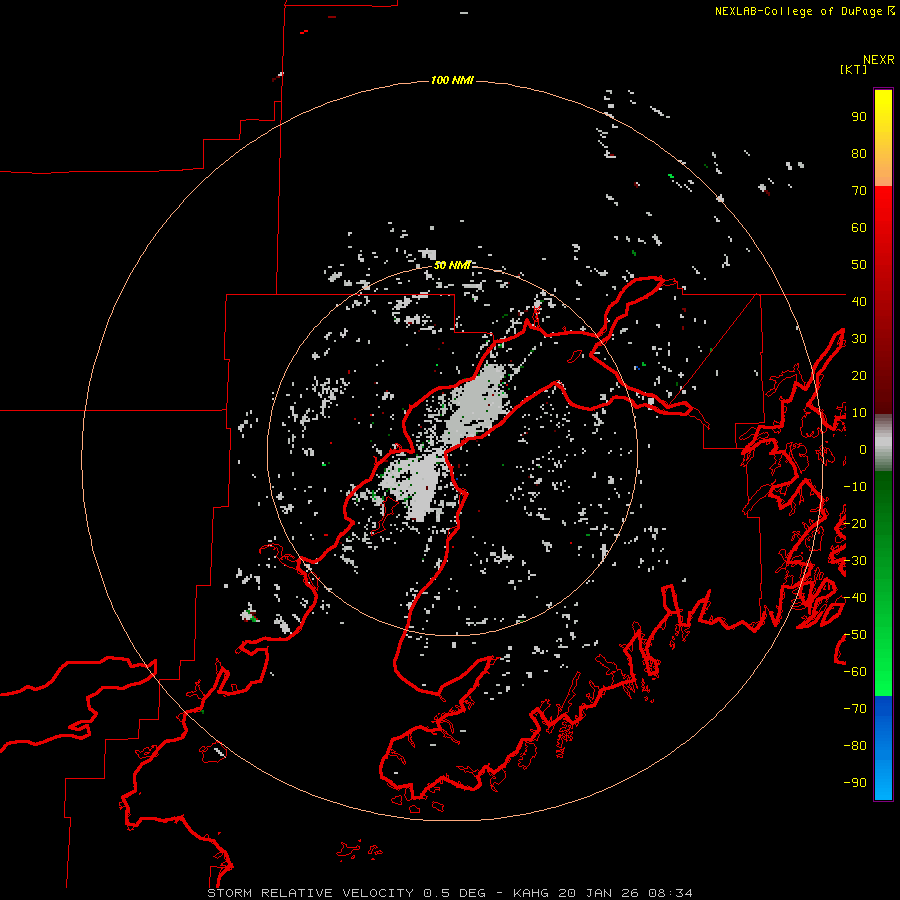900x900 pixels.
Task: Select the 30 value on velocity scale
Action: pyautogui.click(x=859, y=339)
